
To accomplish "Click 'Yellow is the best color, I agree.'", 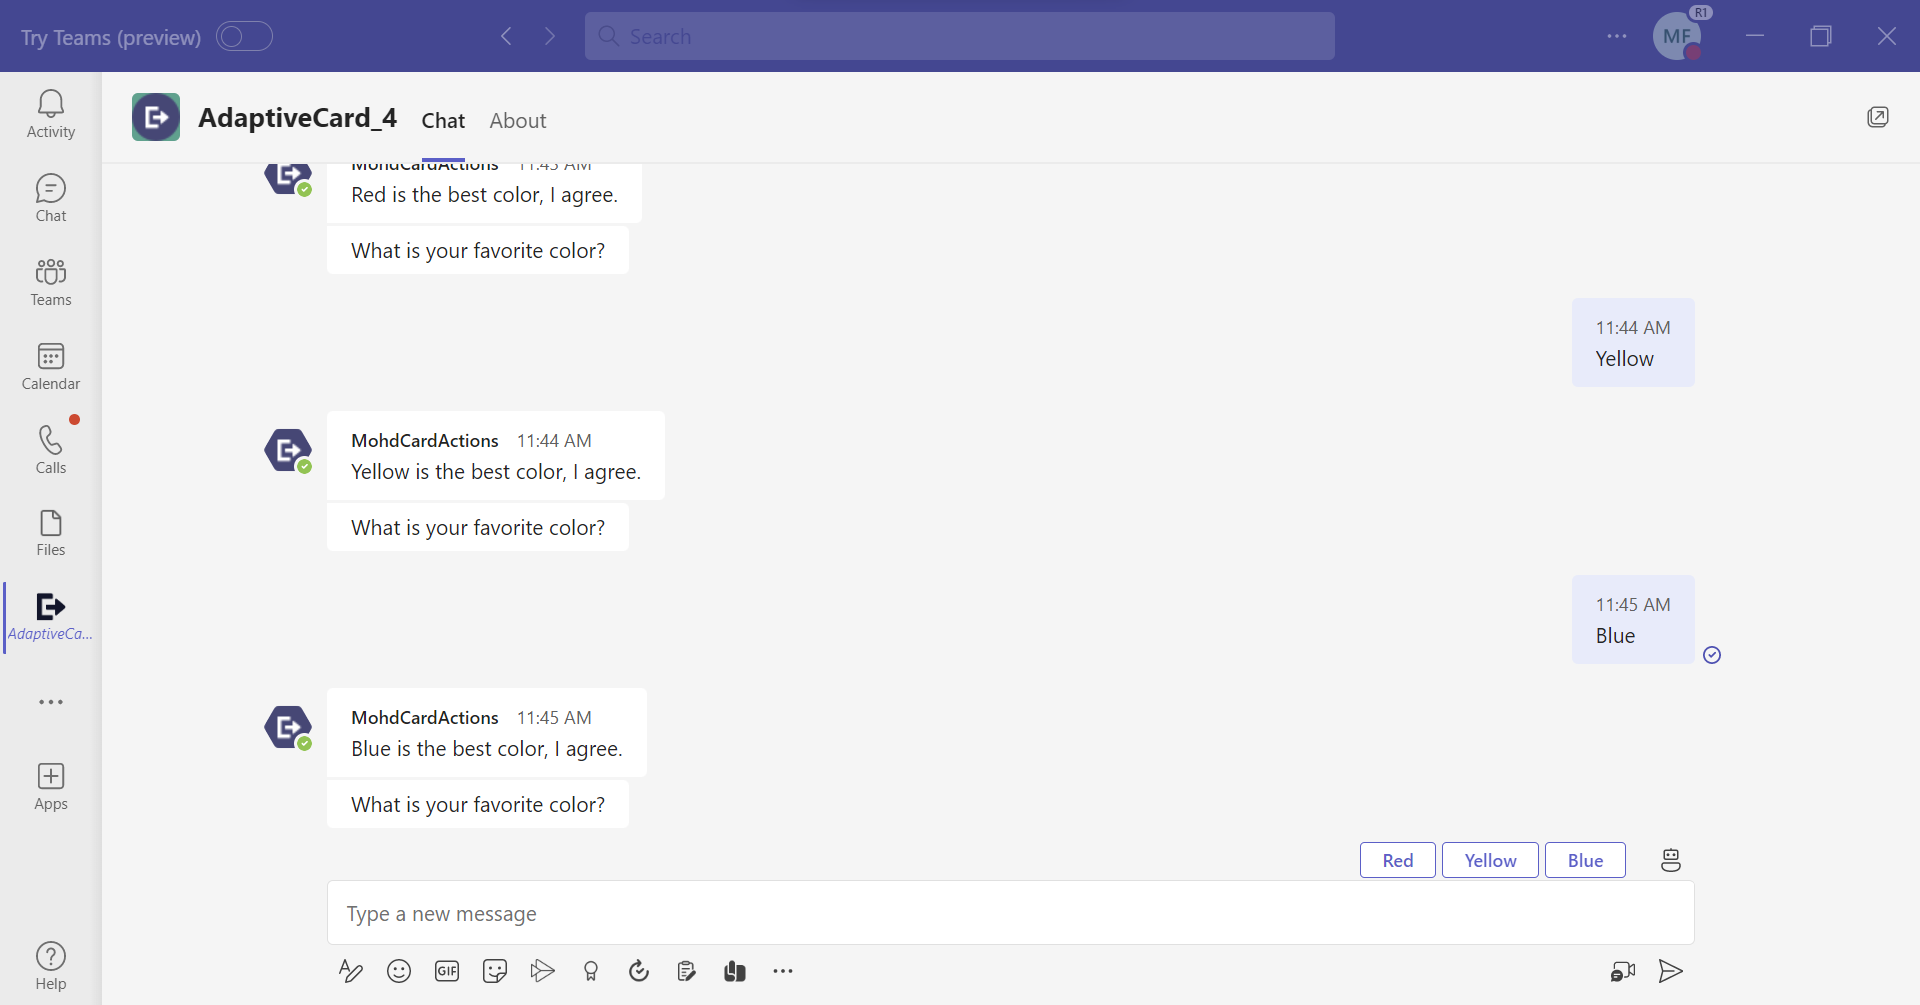I will (496, 472).
